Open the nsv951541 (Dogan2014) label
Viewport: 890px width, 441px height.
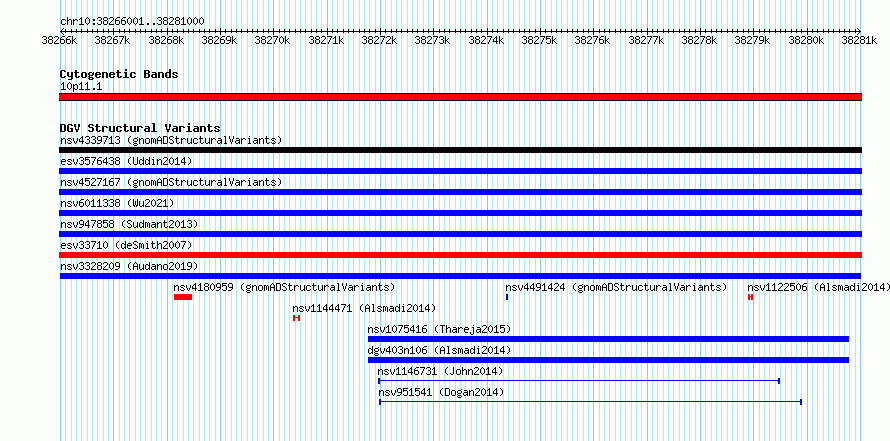(x=441, y=392)
